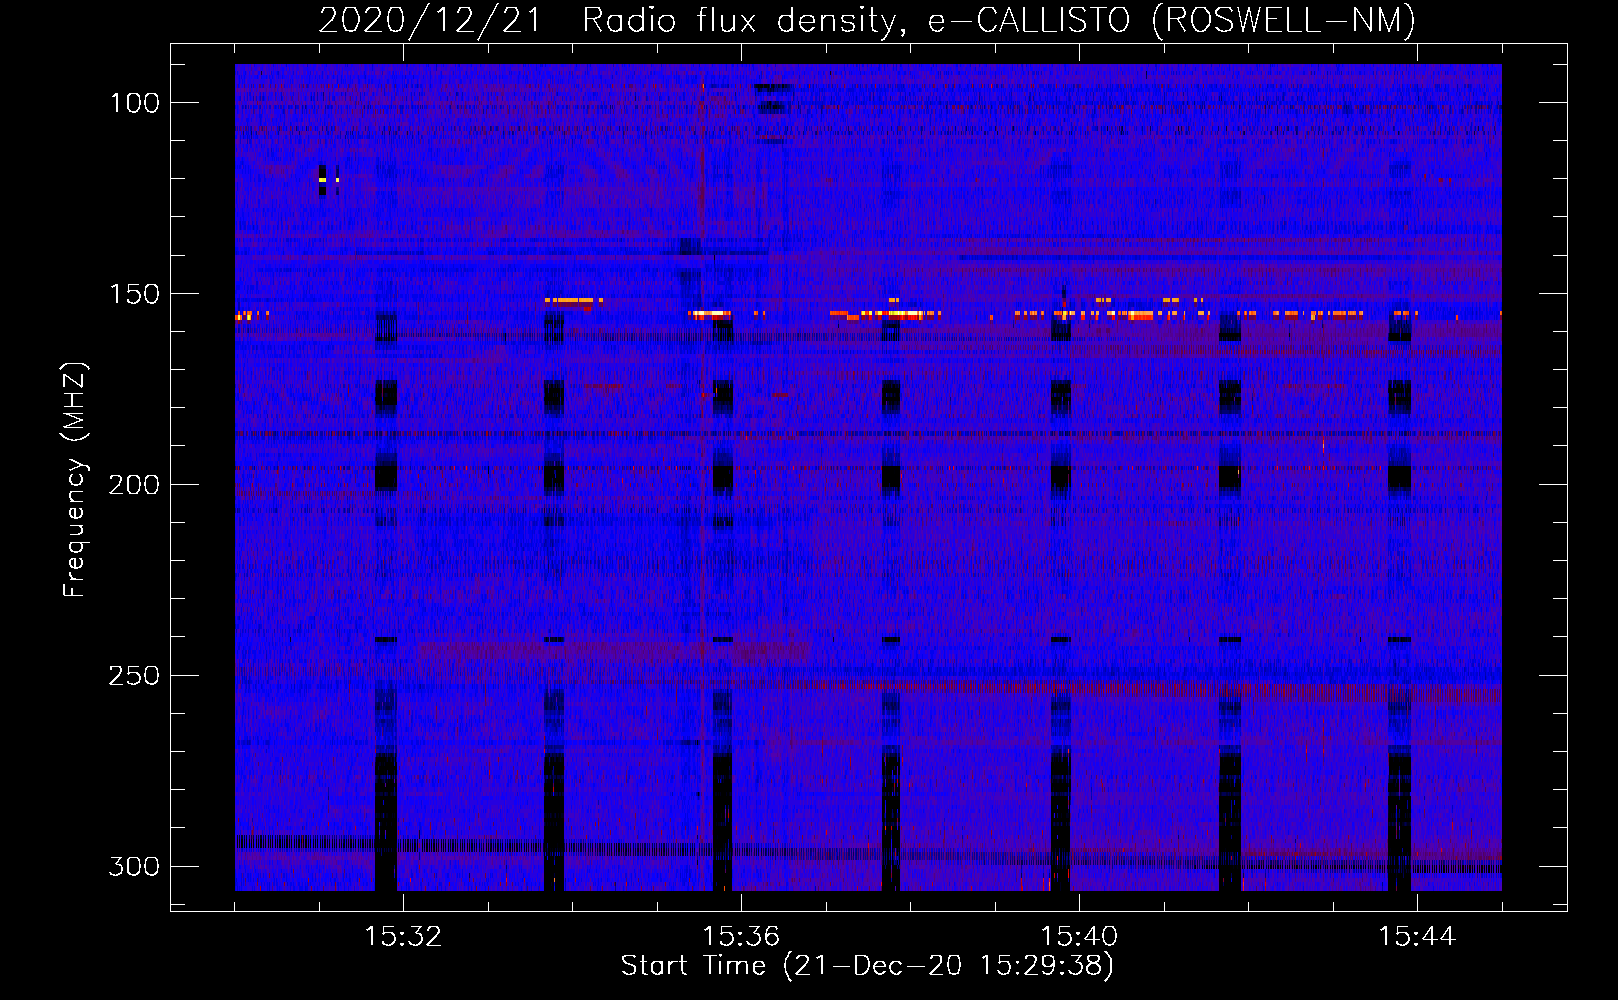Click the "Frequency (MHZ)" axis label
This screenshot has width=1618, height=1000.
(x=75, y=479)
